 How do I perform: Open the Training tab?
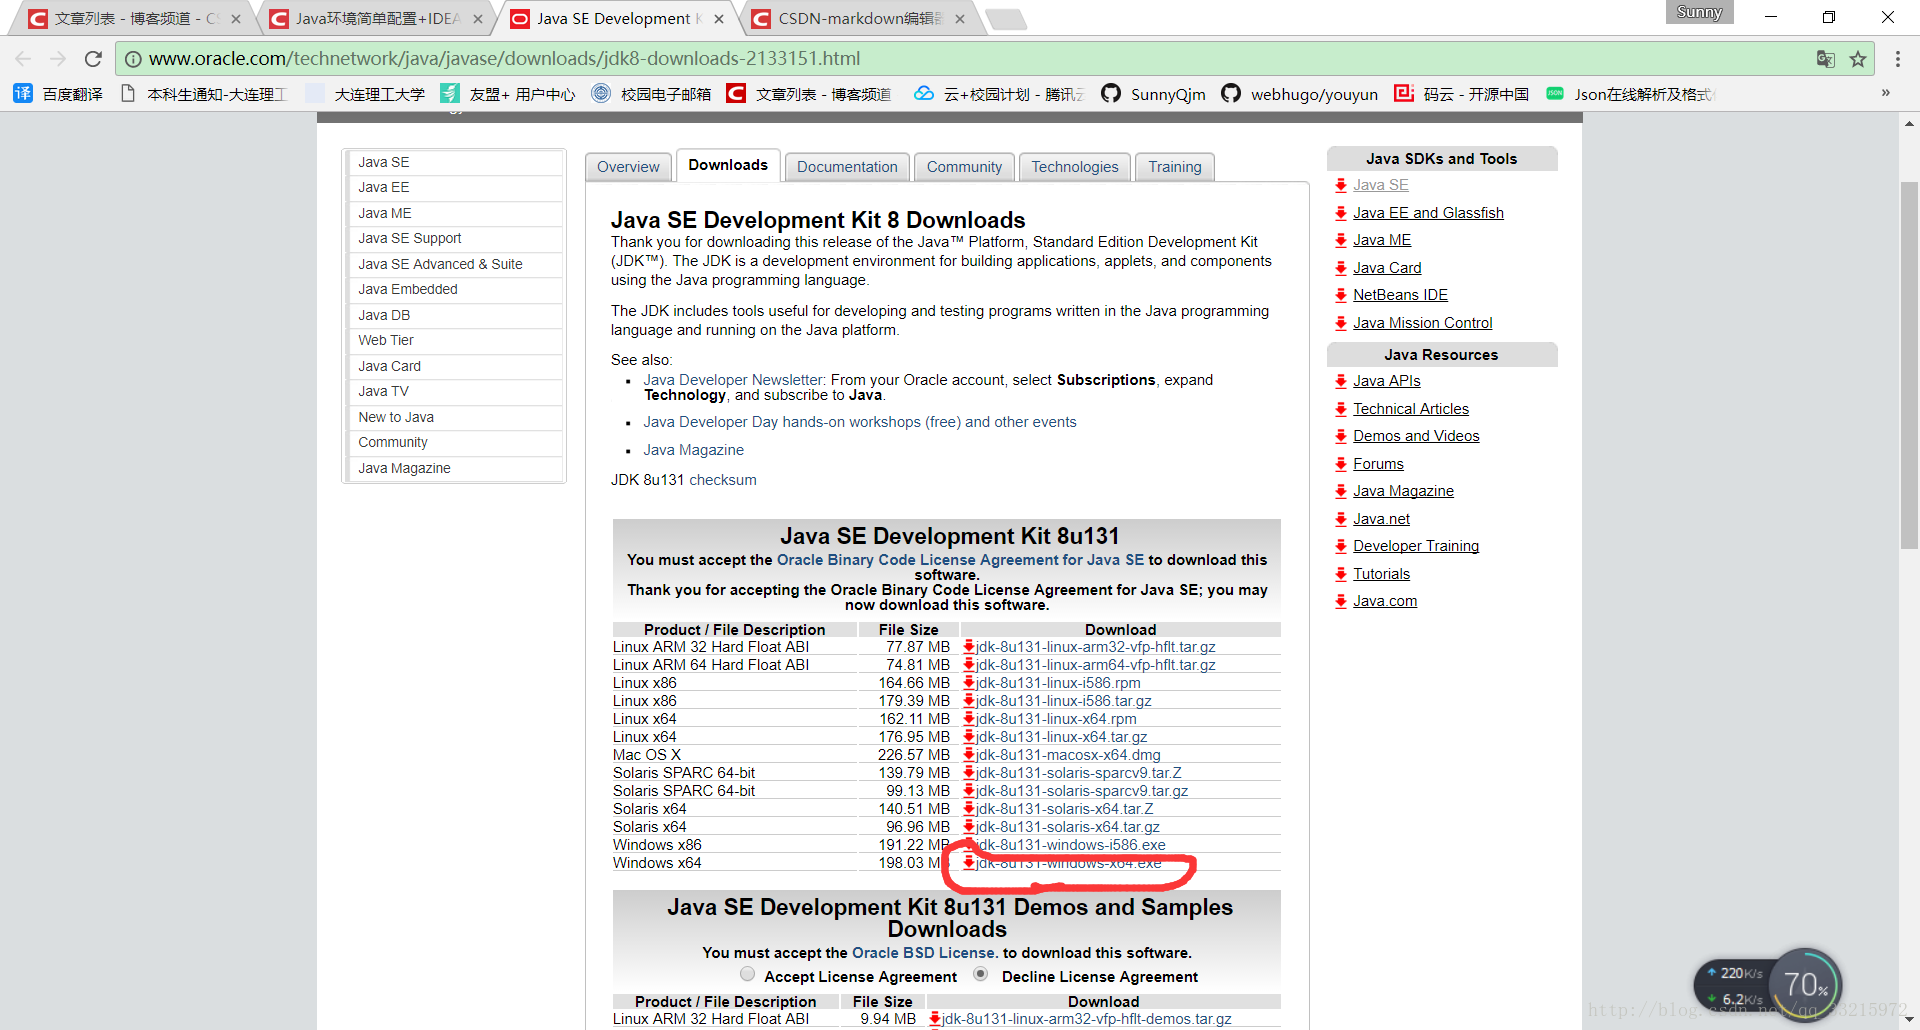[1175, 167]
